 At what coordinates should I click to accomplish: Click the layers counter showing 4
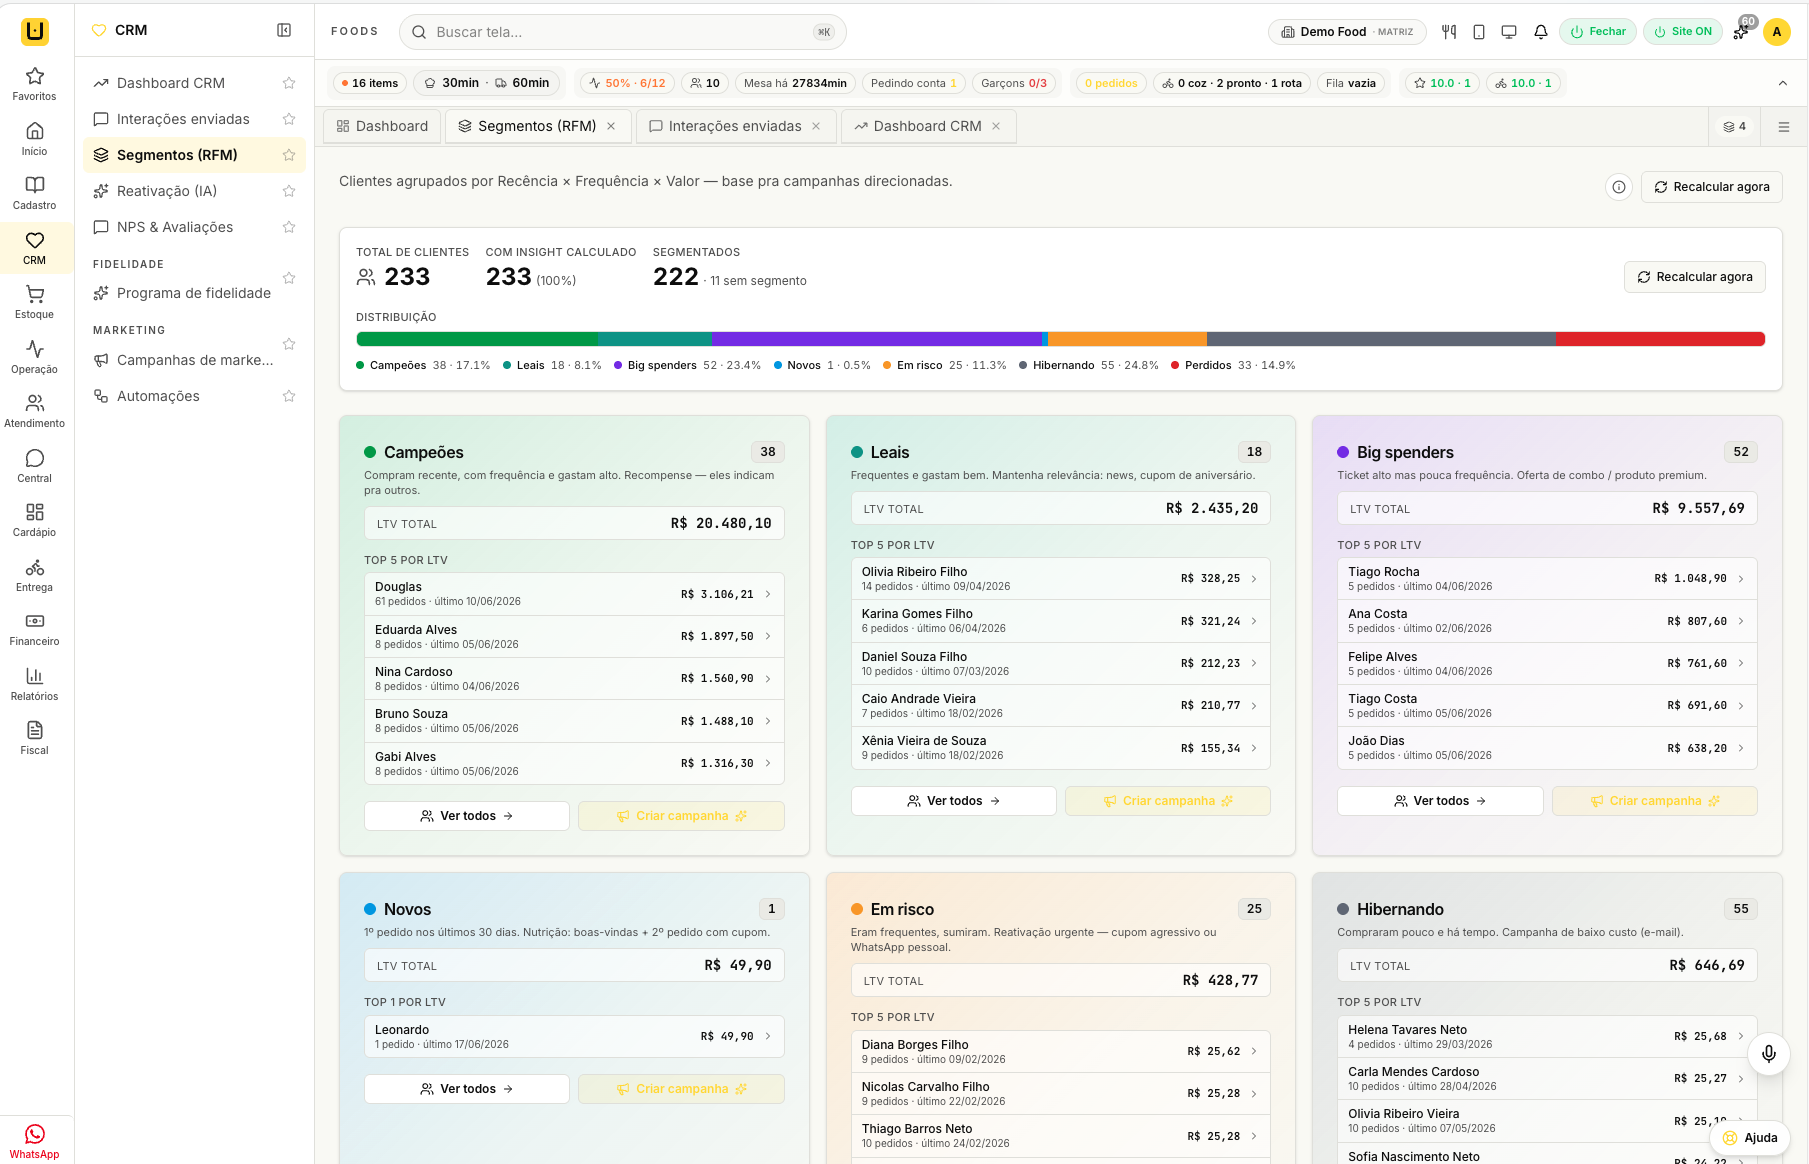point(1735,127)
